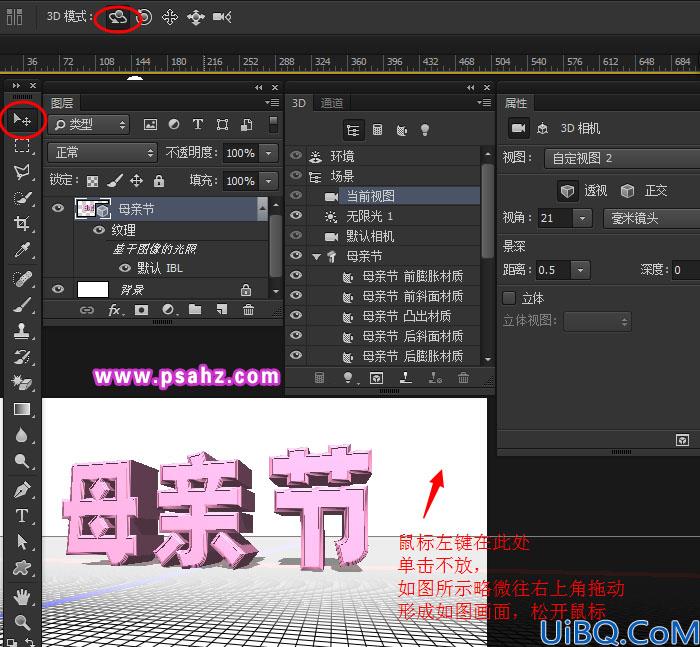Select the Hand tool
The width and height of the screenshot is (700, 647).
[x=21, y=597]
